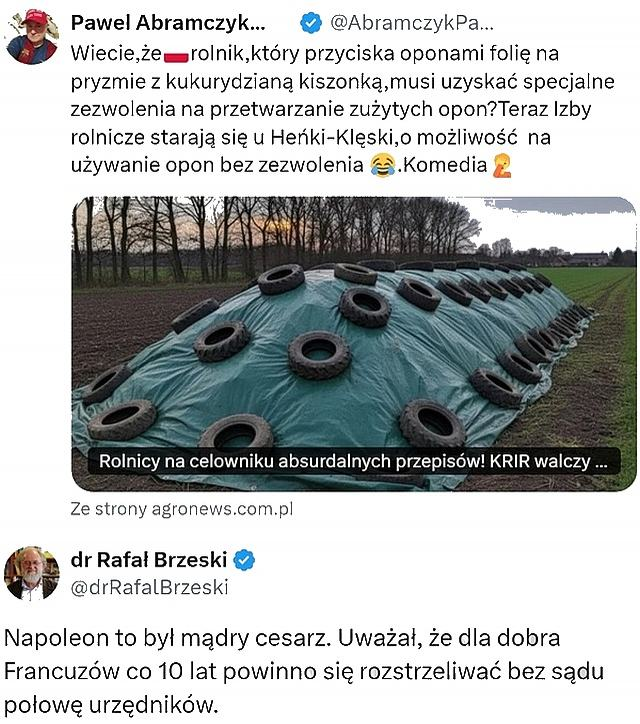Image resolution: width=640 pixels, height=724 pixels.
Task: Click the 'Rolnicy na celowniku' headline caption
Action: 353,461
